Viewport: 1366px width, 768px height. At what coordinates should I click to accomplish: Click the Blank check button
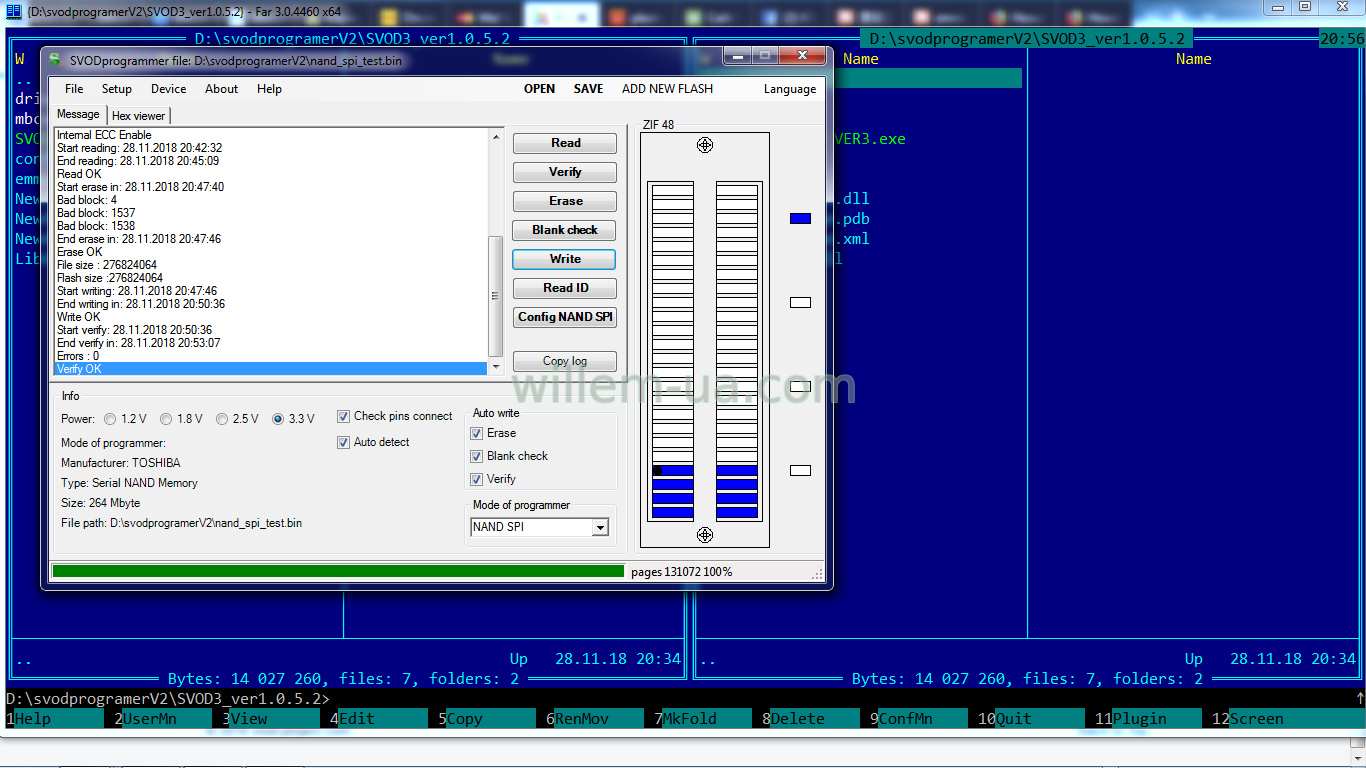565,230
